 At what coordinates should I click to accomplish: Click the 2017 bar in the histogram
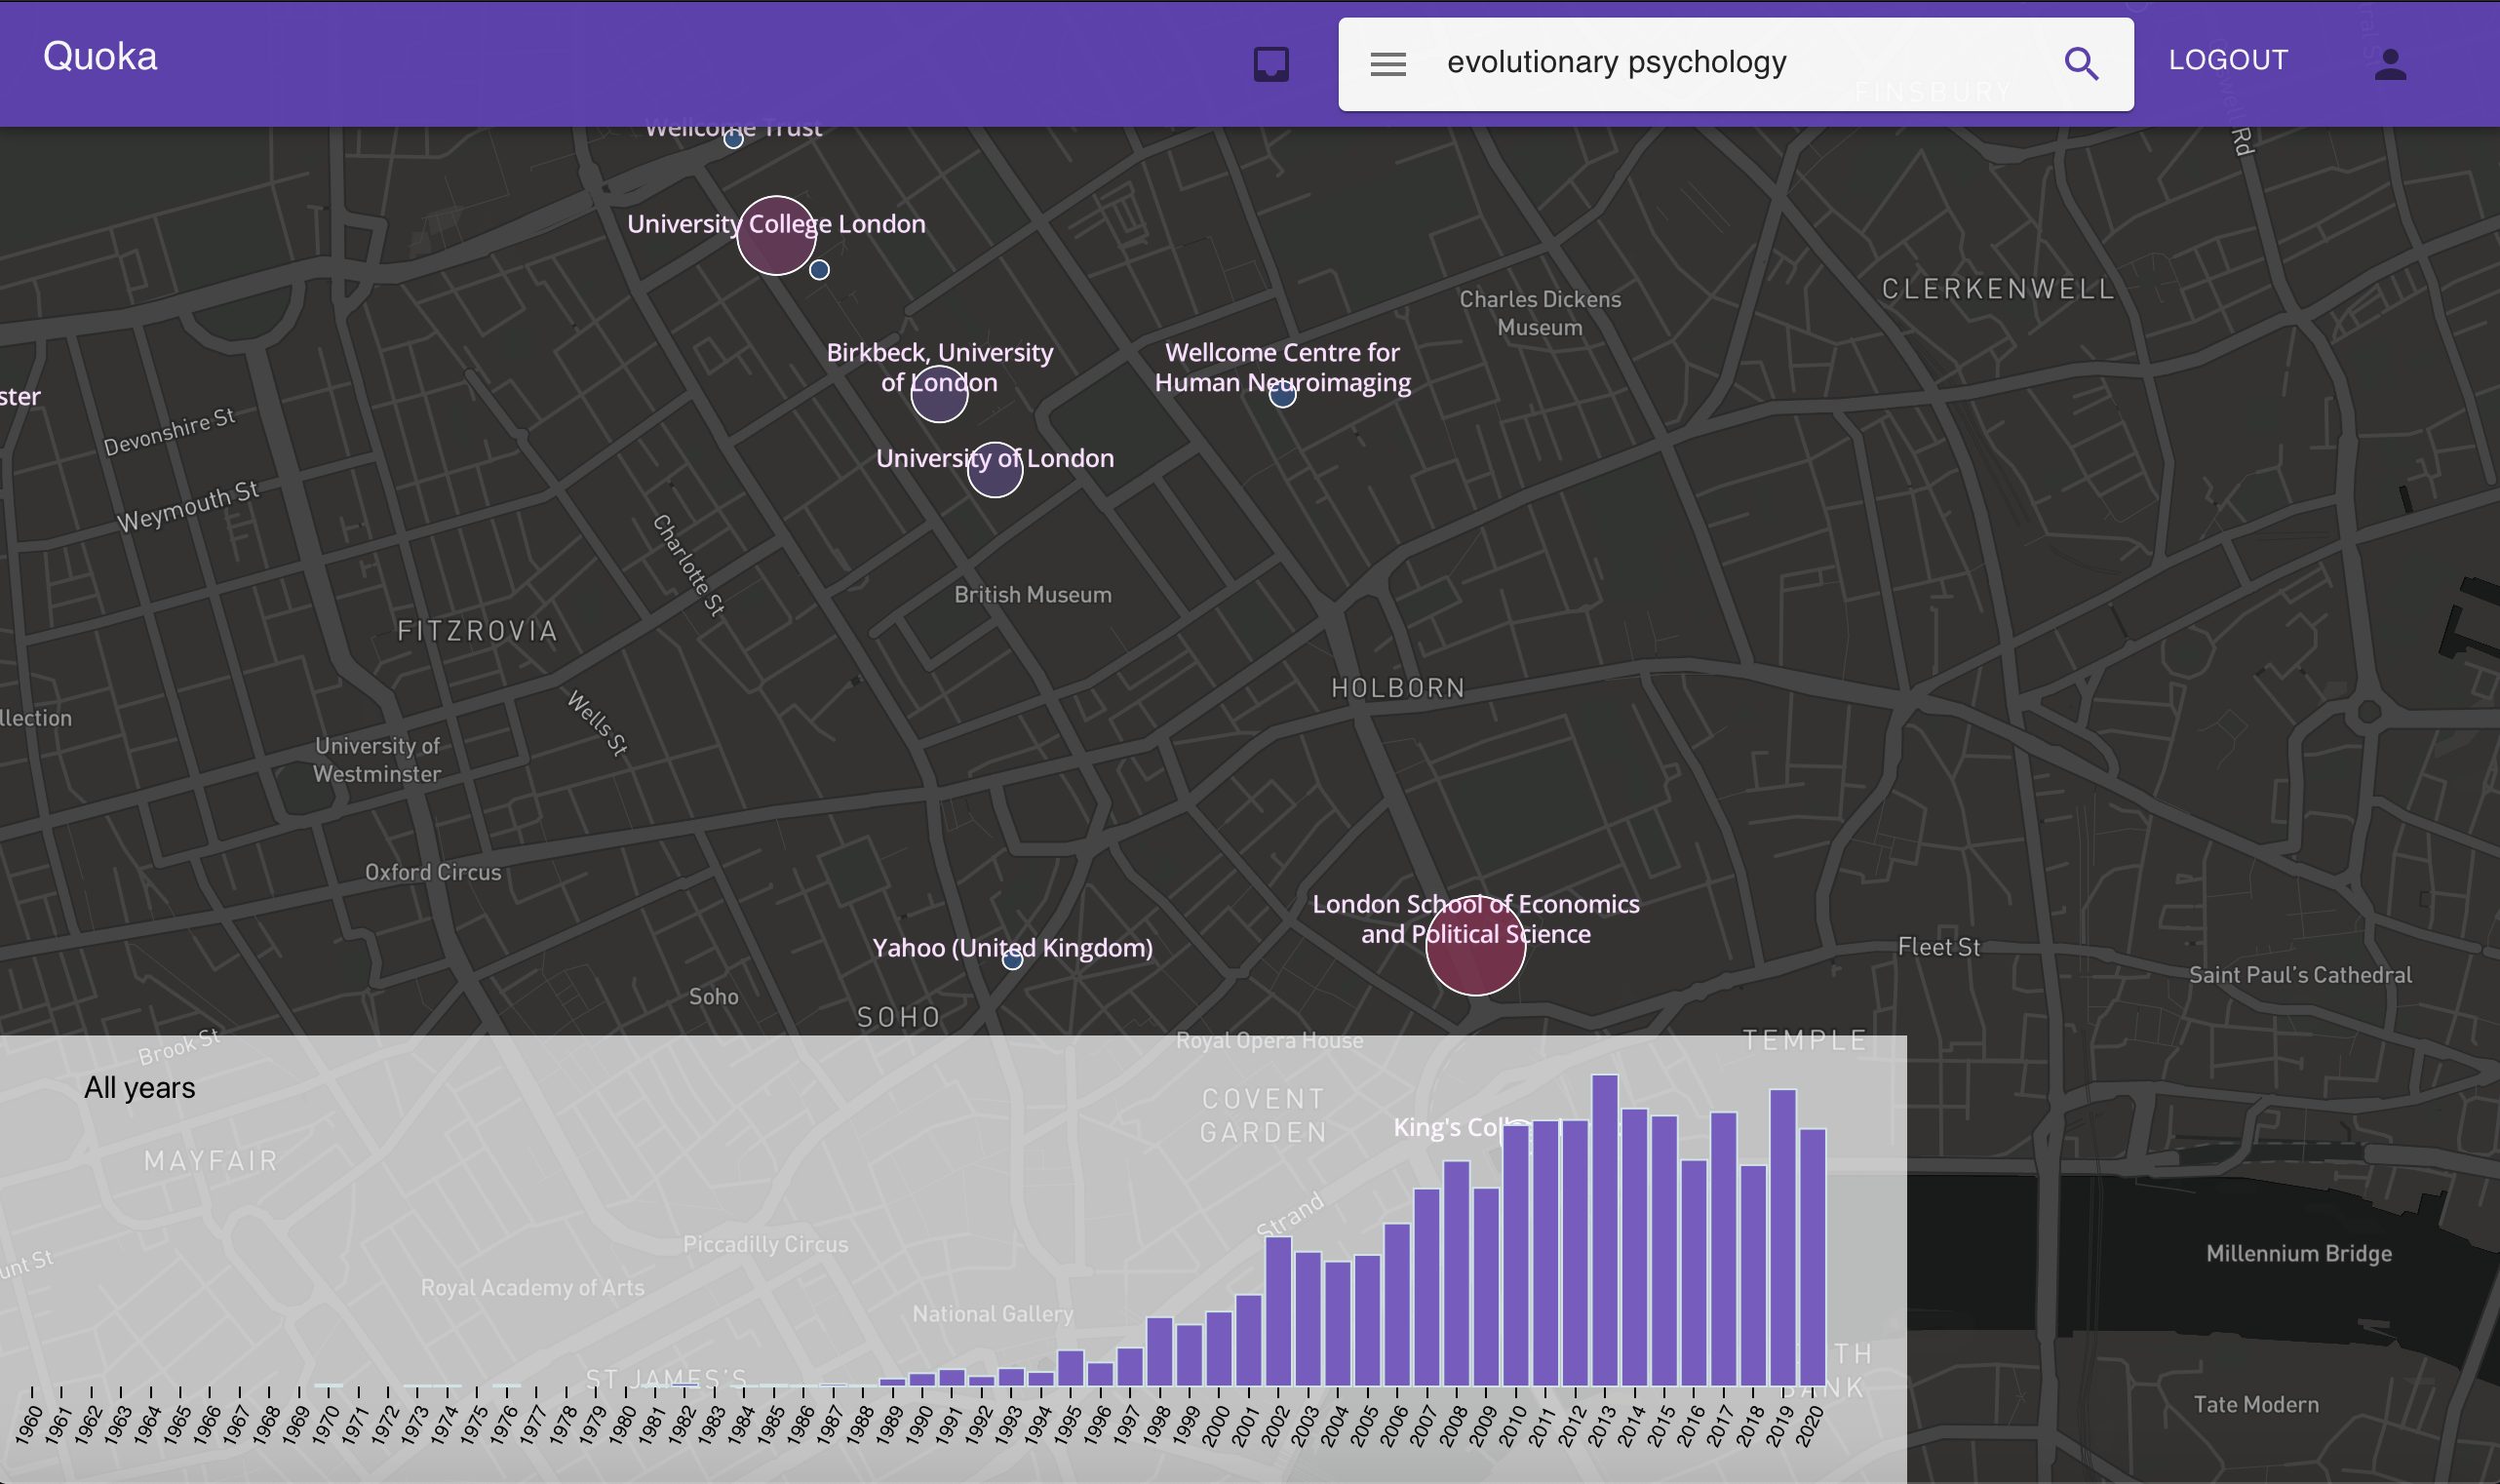tap(1723, 1249)
